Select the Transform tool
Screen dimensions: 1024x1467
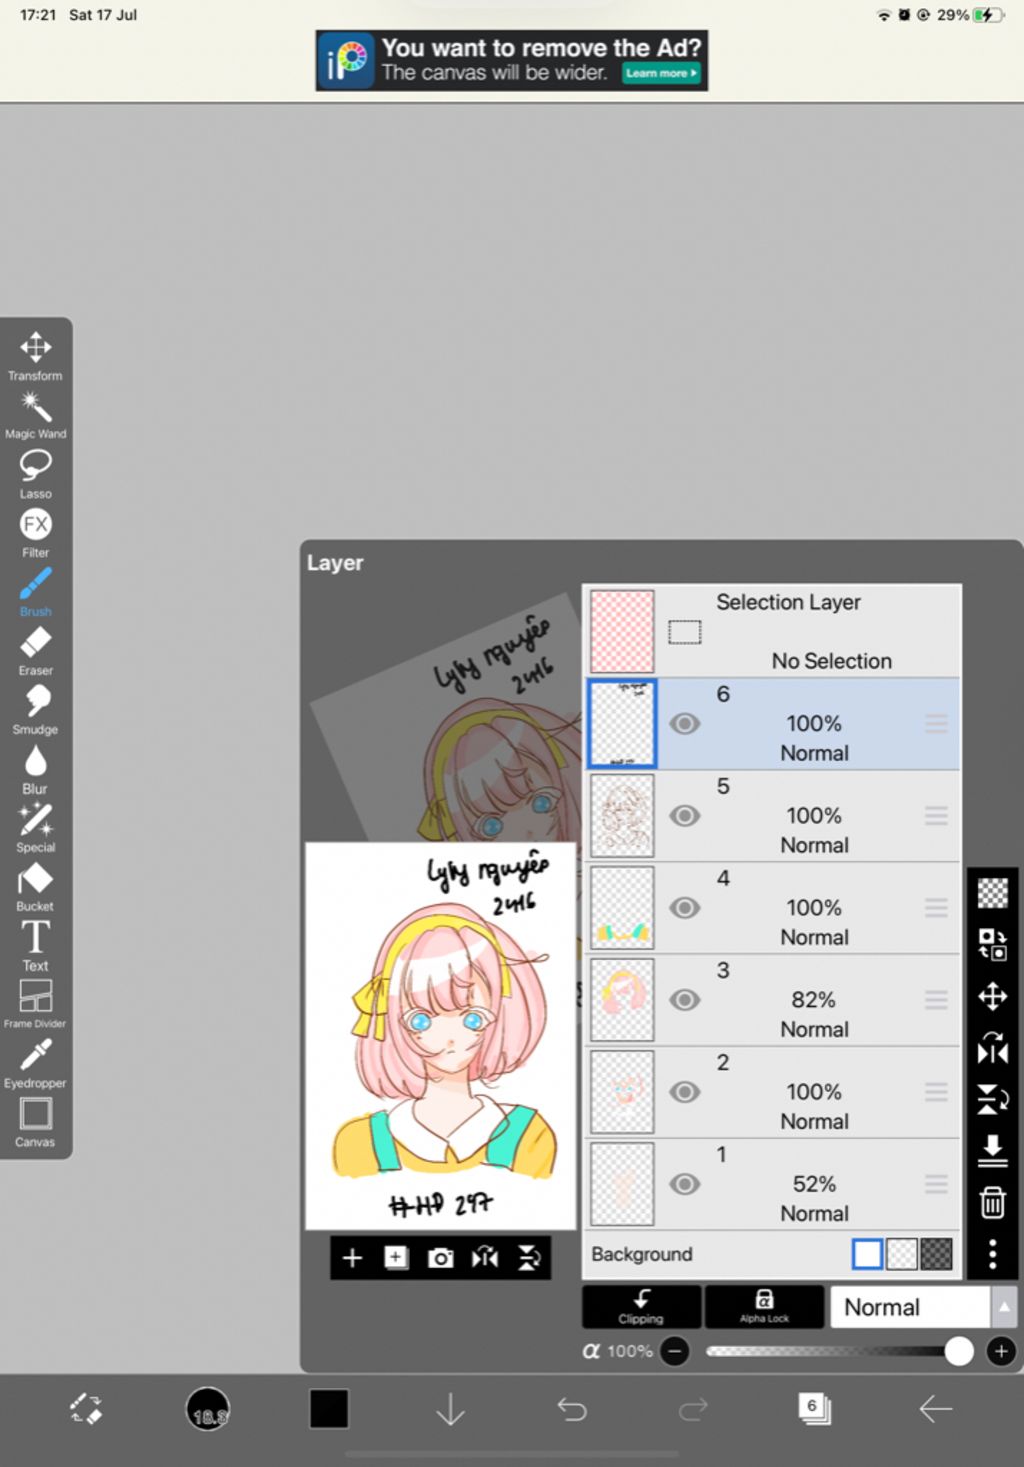(x=35, y=356)
